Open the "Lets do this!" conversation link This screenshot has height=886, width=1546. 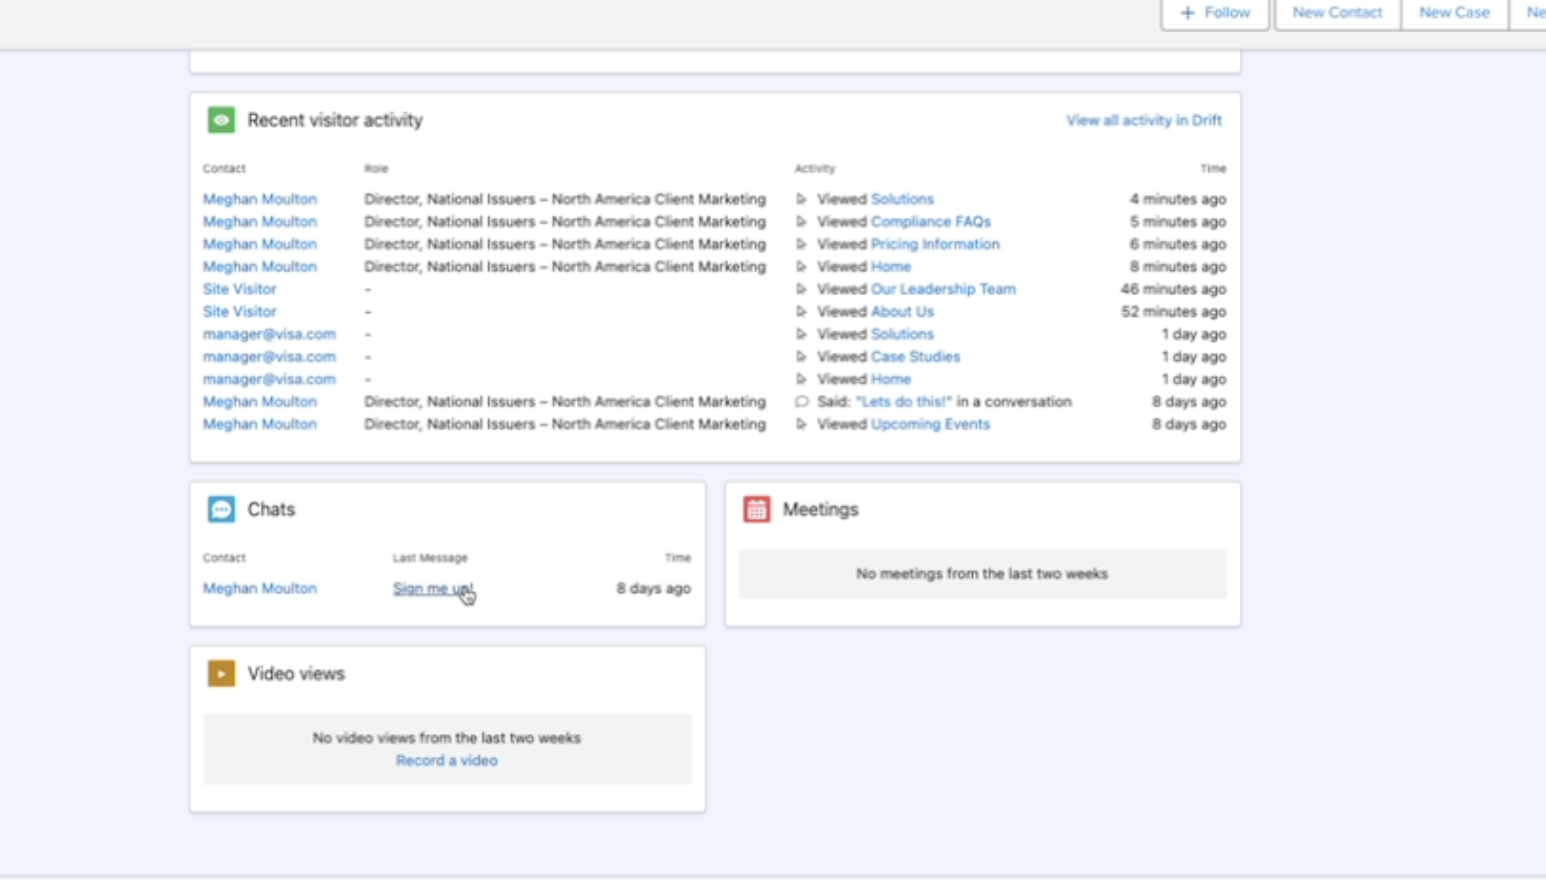click(904, 401)
